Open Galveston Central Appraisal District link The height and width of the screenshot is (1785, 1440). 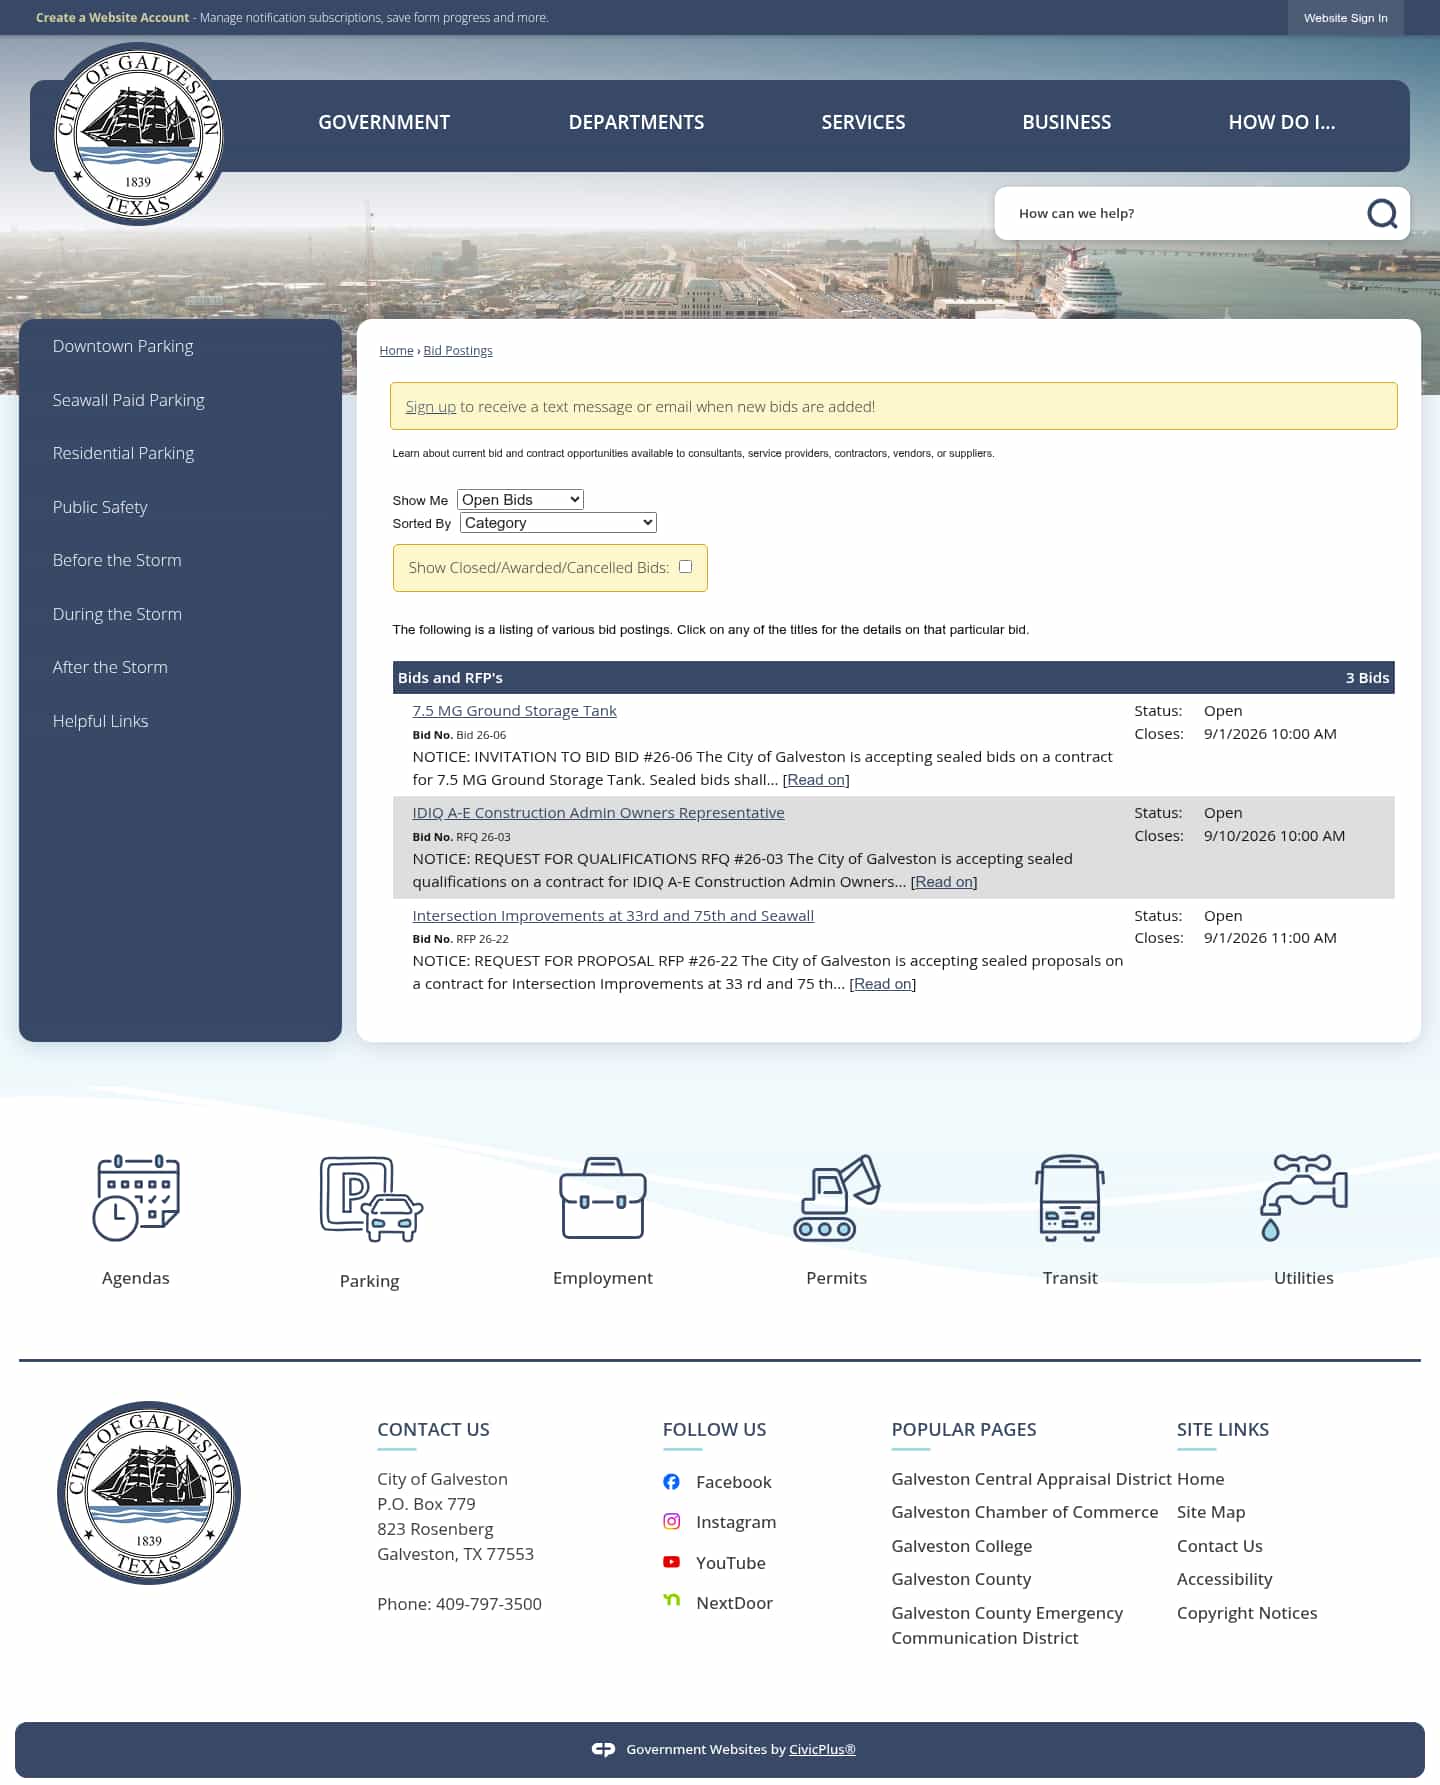(x=1031, y=1478)
